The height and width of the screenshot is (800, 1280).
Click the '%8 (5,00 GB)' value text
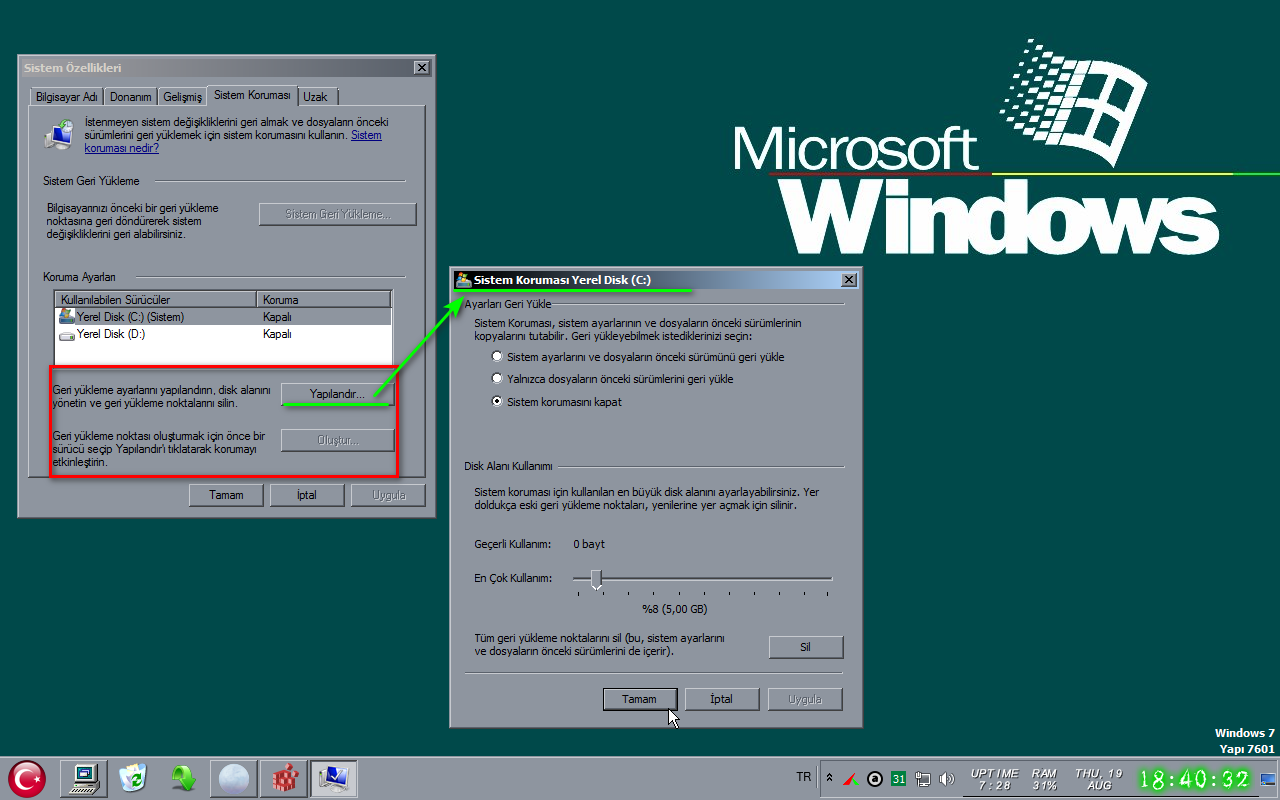[675, 609]
